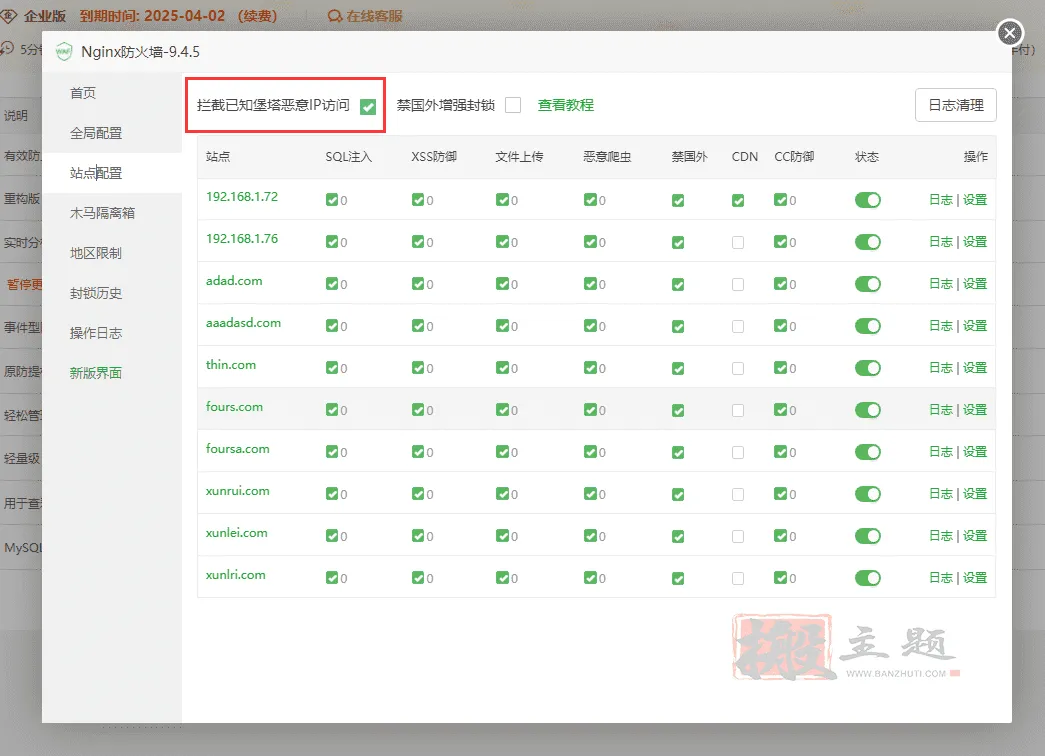The image size is (1045, 756).
Task: Click the CC防御 column header
Action: [x=794, y=157]
